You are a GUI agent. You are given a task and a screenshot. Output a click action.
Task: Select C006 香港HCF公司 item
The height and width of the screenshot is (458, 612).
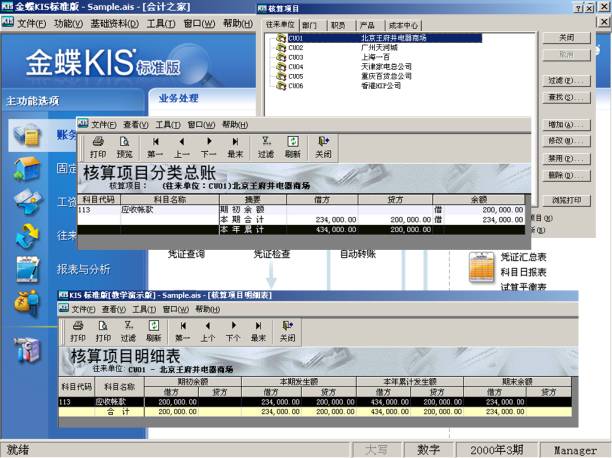(x=338, y=86)
